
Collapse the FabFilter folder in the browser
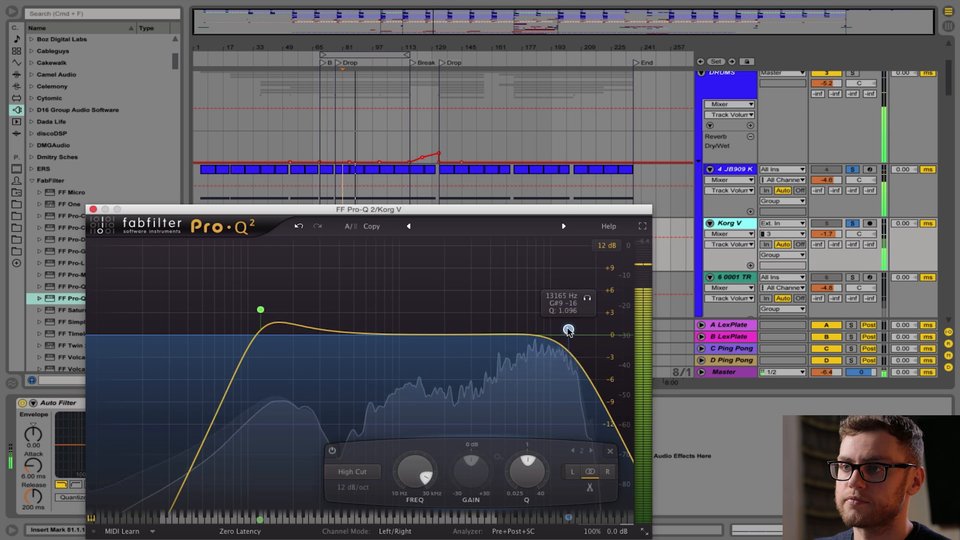coord(32,181)
